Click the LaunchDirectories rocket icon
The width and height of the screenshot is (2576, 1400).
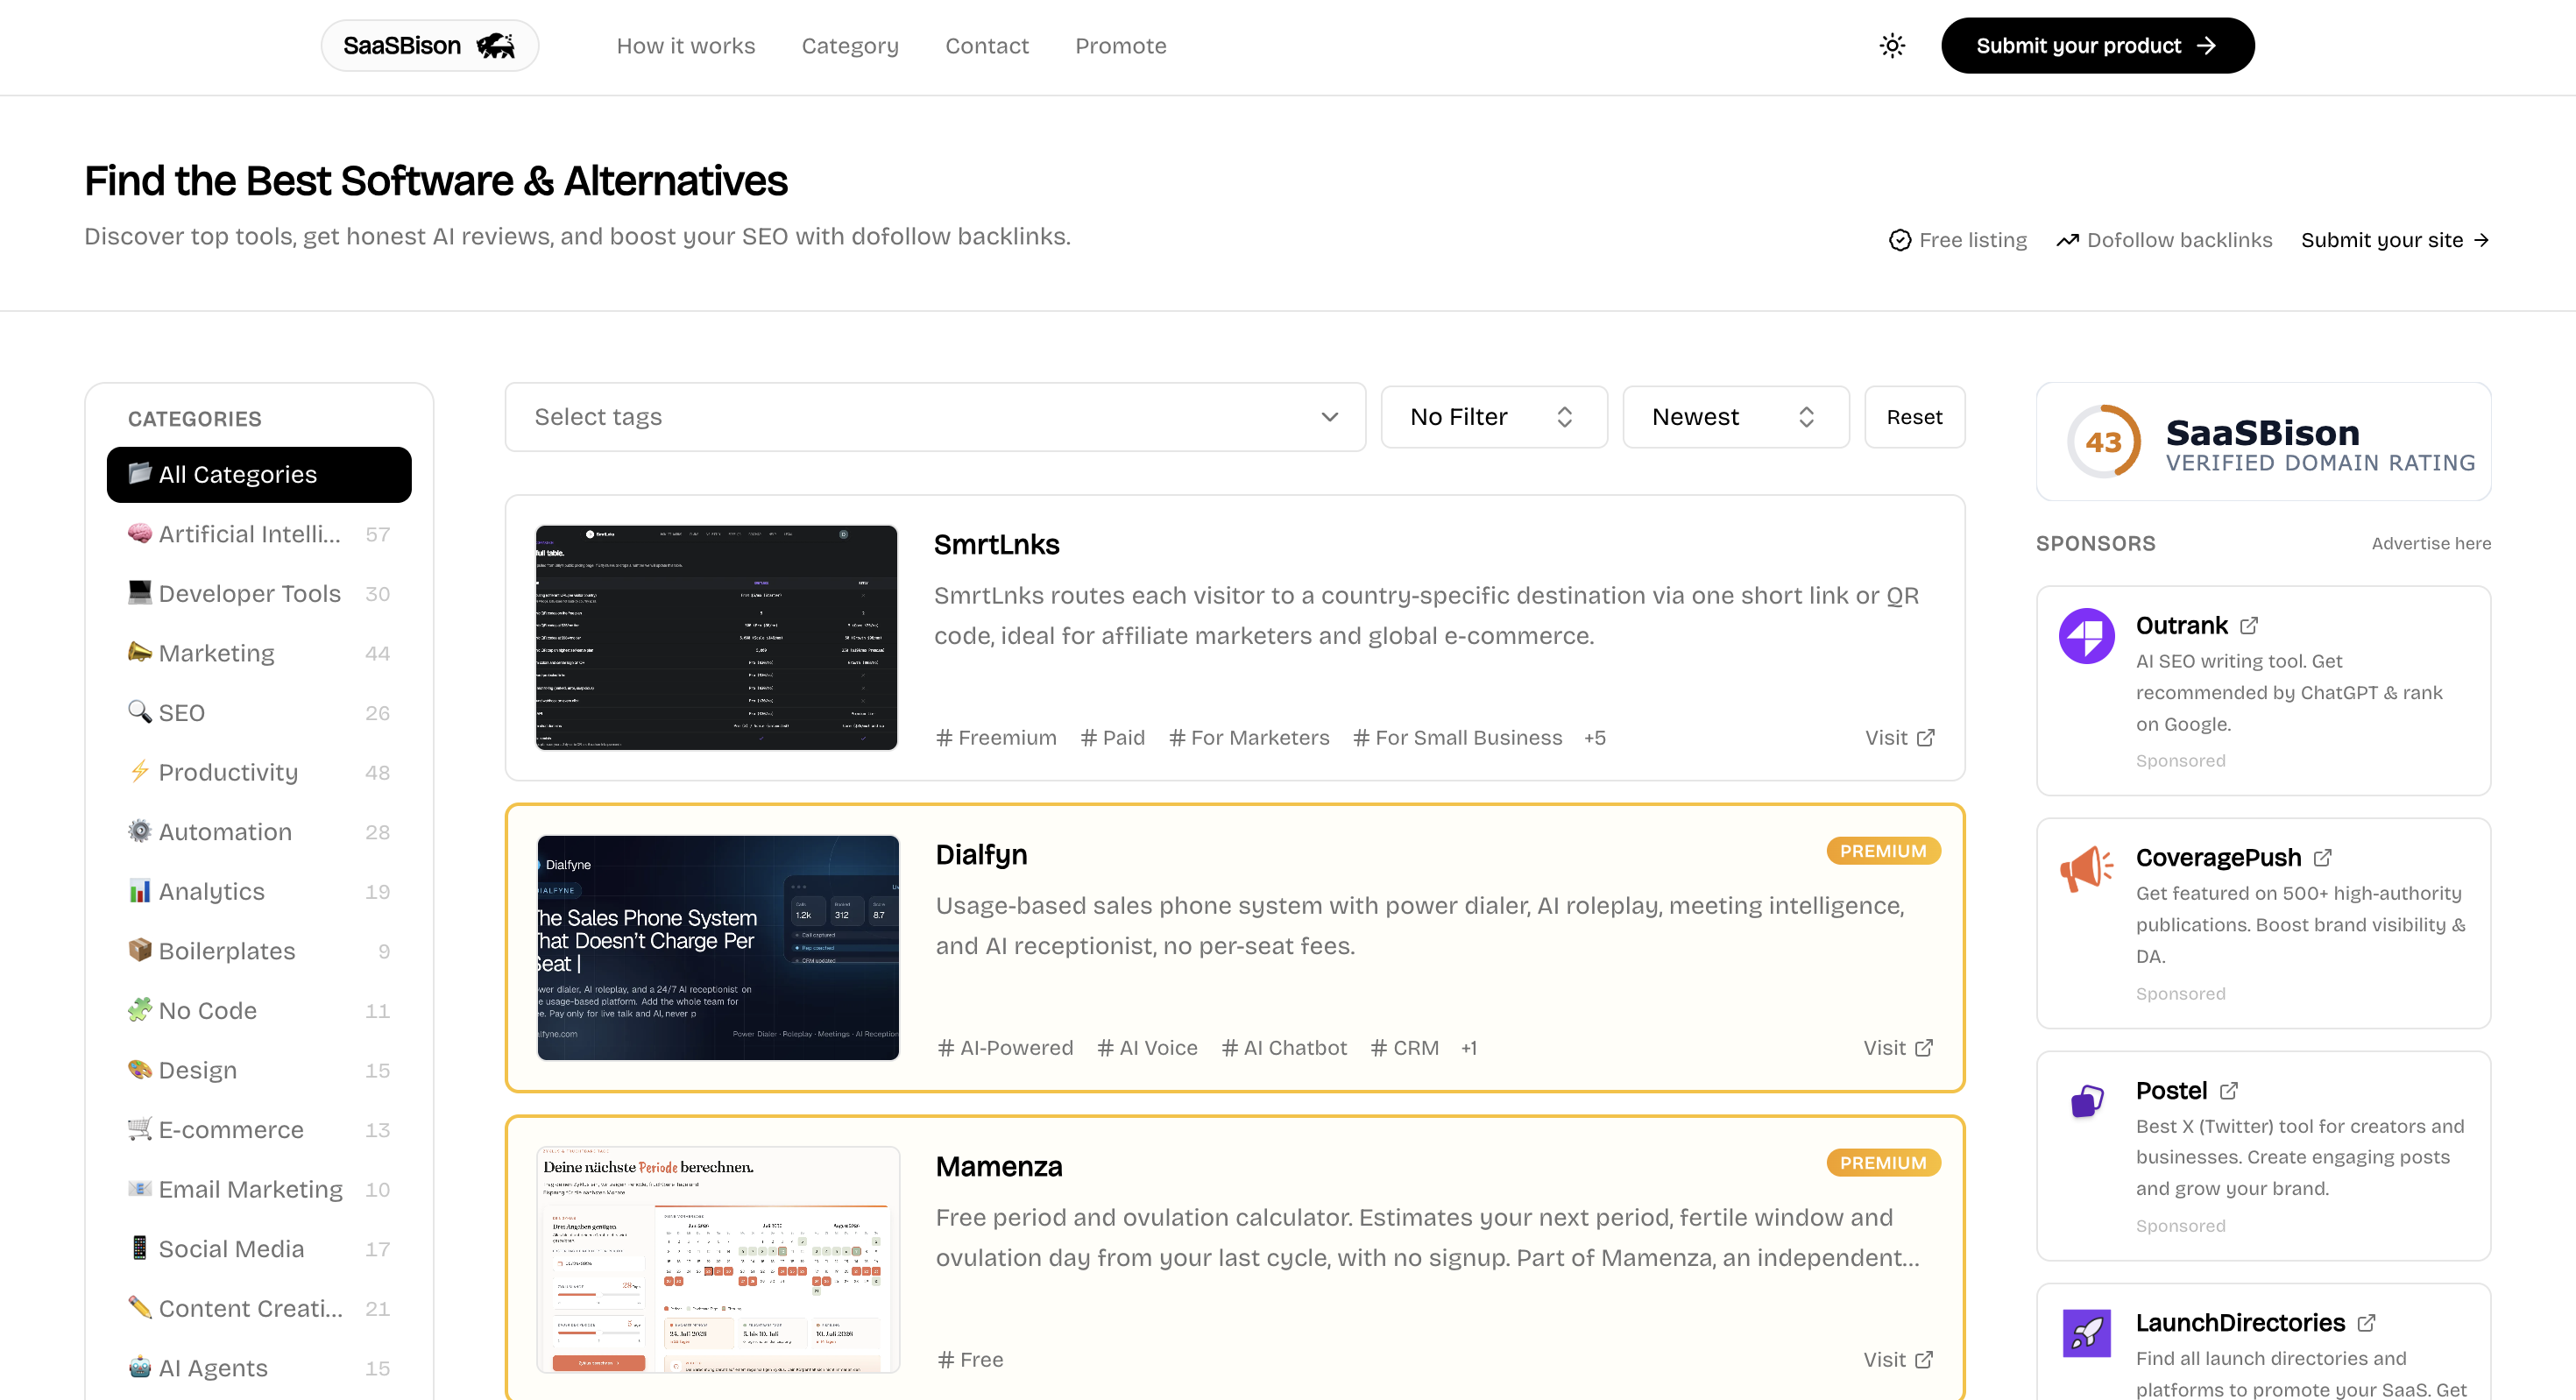[2087, 1333]
